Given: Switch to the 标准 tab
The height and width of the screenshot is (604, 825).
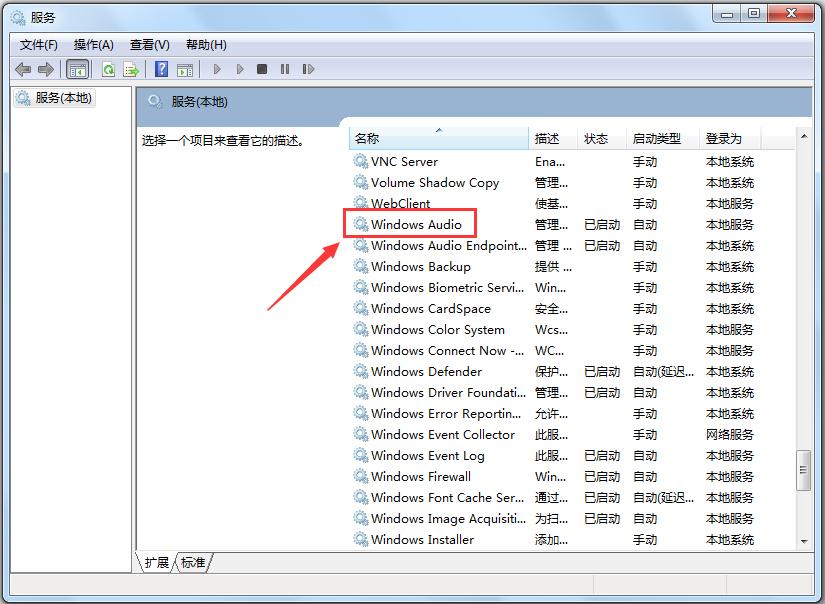Looking at the screenshot, I should 193,563.
